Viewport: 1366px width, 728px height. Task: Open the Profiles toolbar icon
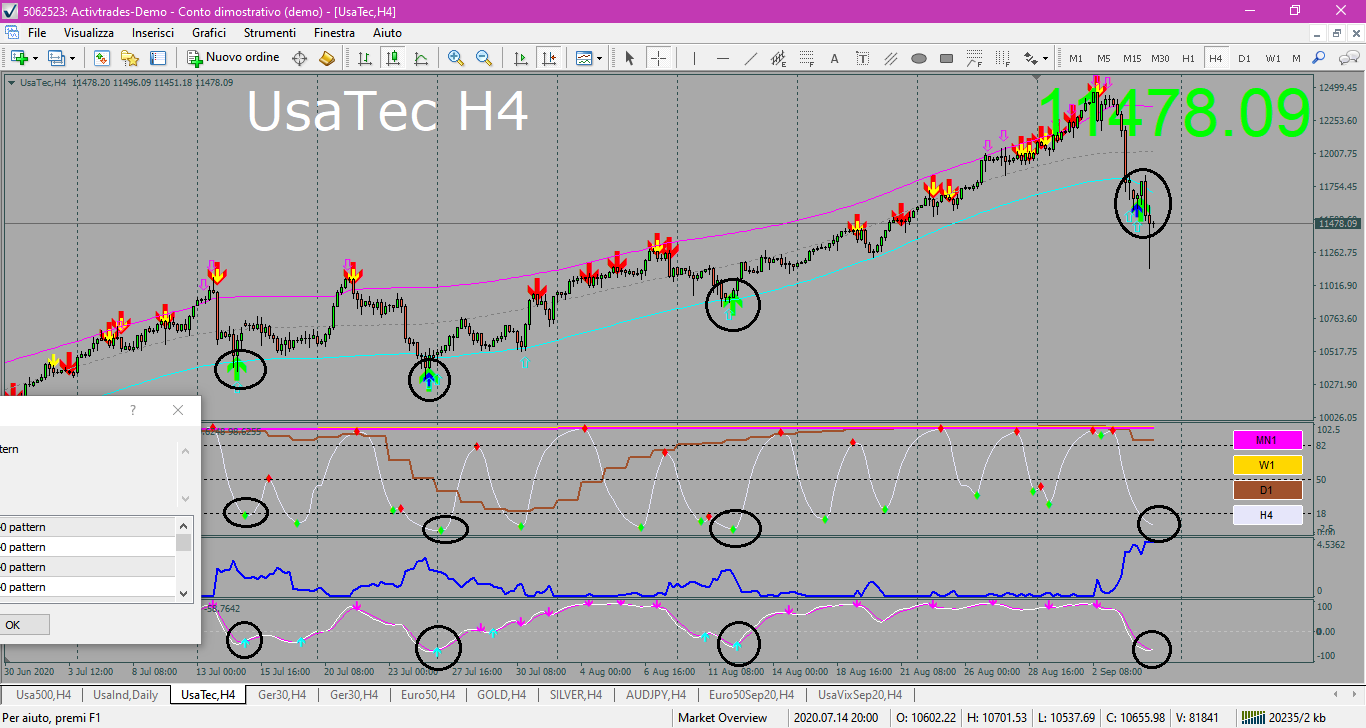pos(57,58)
